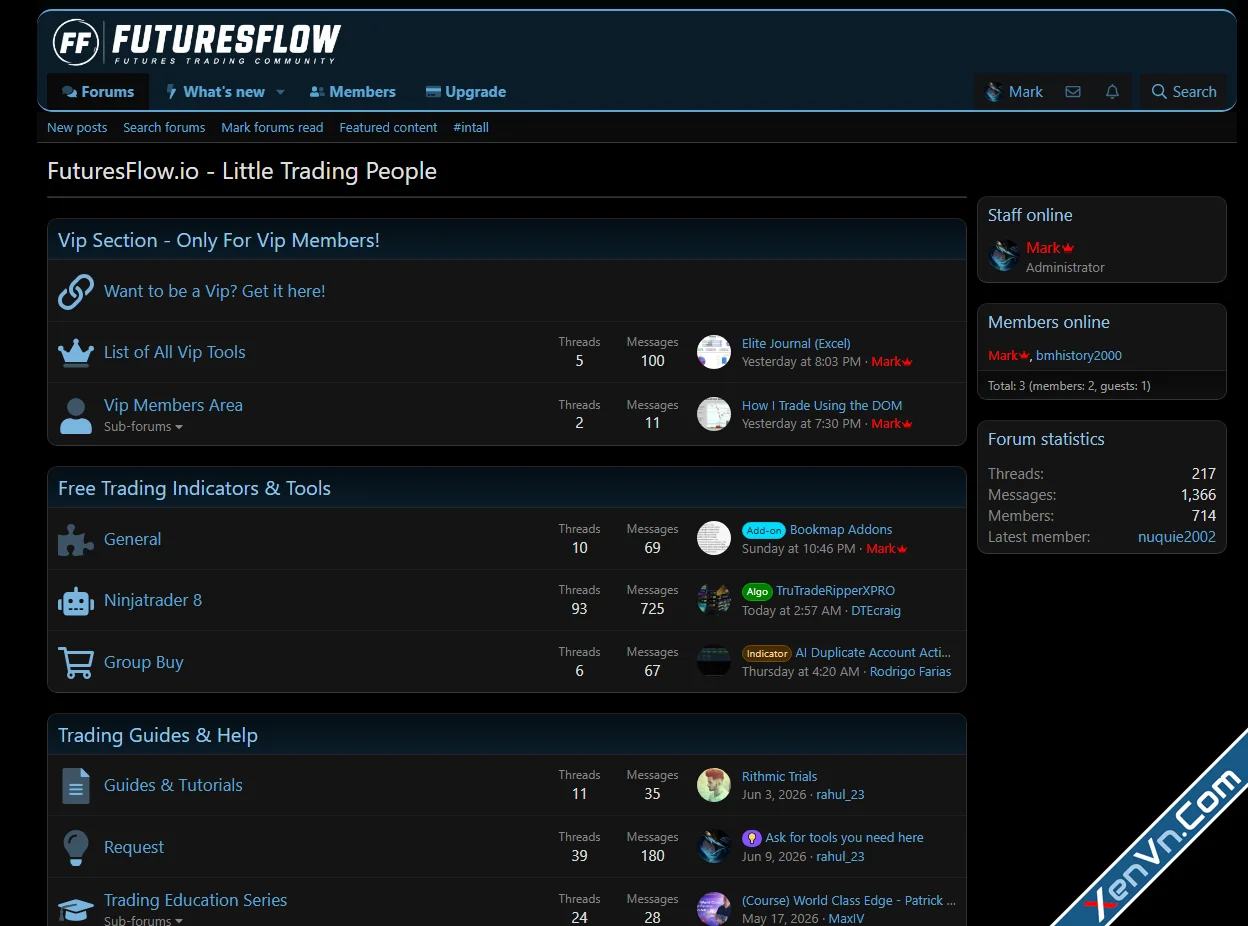This screenshot has width=1248, height=926.
Task: Open the Forums tab
Action: tap(98, 91)
